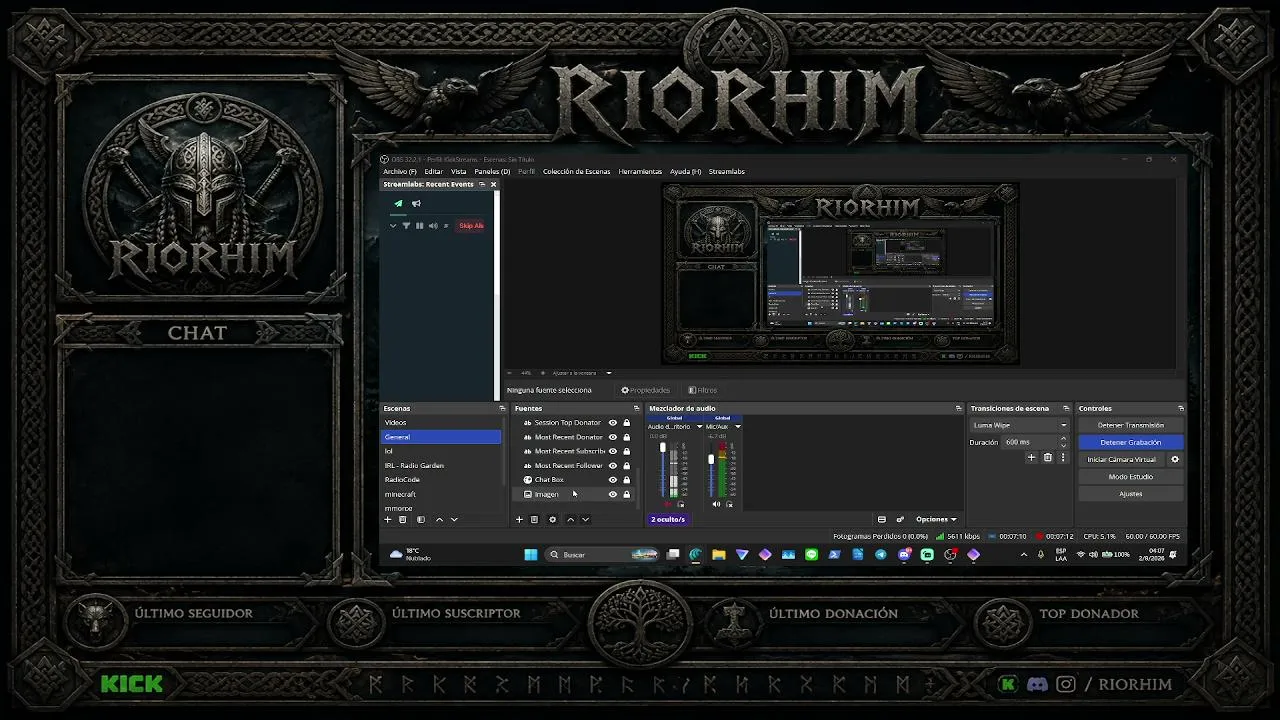The image size is (1280, 720).
Task: Add a new source with the plus icon in Fuentes
Action: click(519, 520)
